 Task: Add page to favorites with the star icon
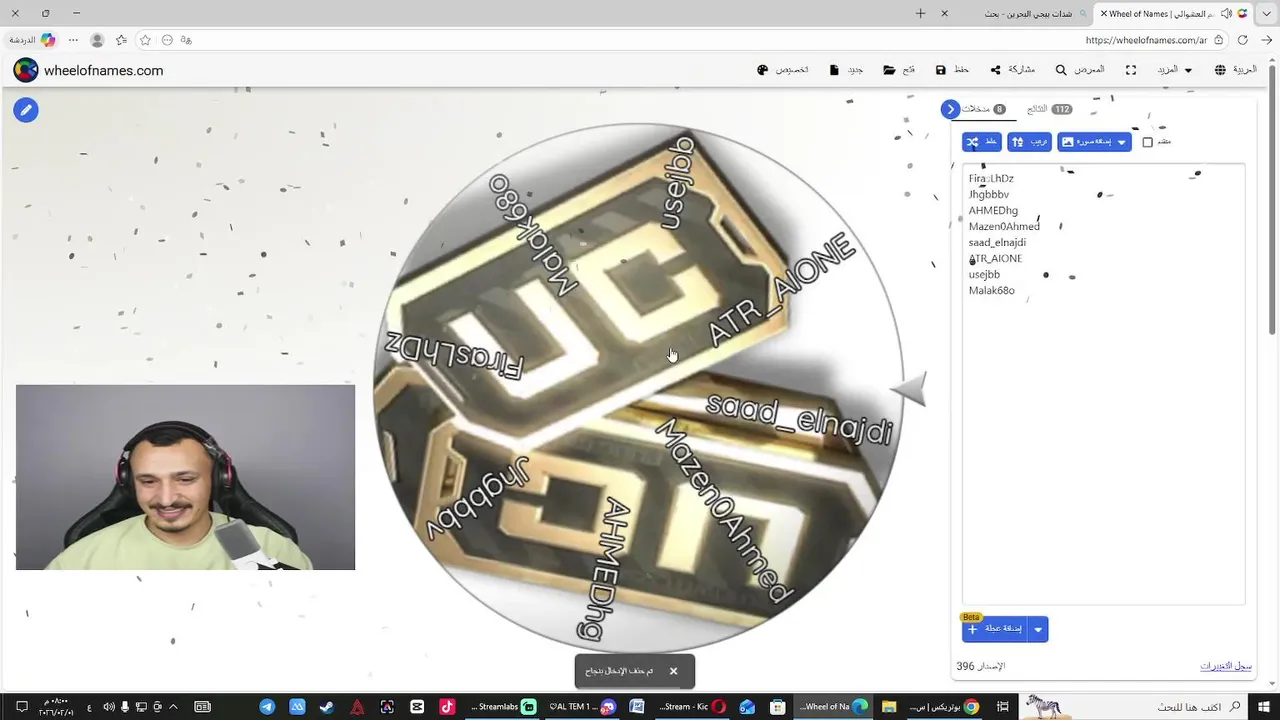point(145,40)
